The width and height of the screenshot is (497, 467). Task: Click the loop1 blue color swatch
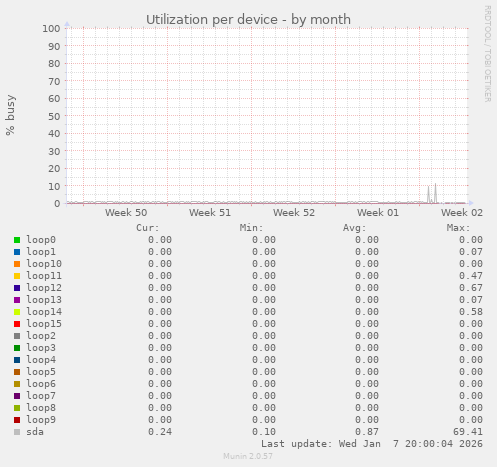17,252
